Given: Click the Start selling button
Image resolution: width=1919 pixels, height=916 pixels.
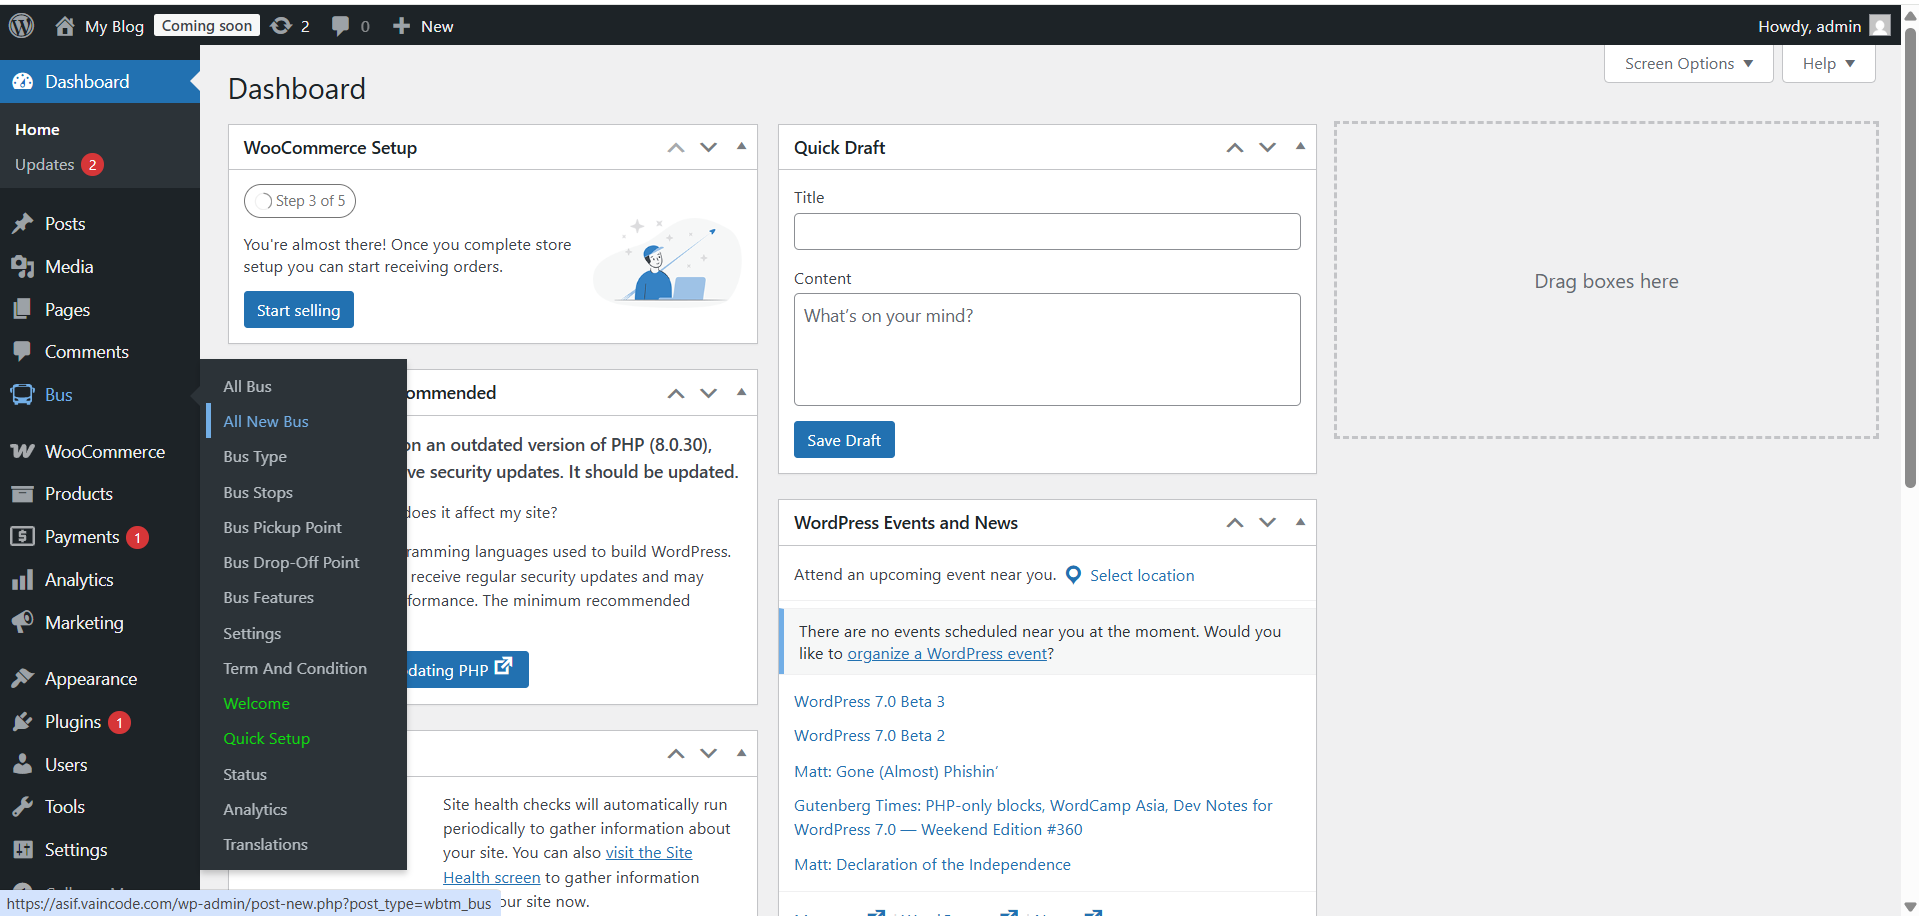Looking at the screenshot, I should point(298,310).
